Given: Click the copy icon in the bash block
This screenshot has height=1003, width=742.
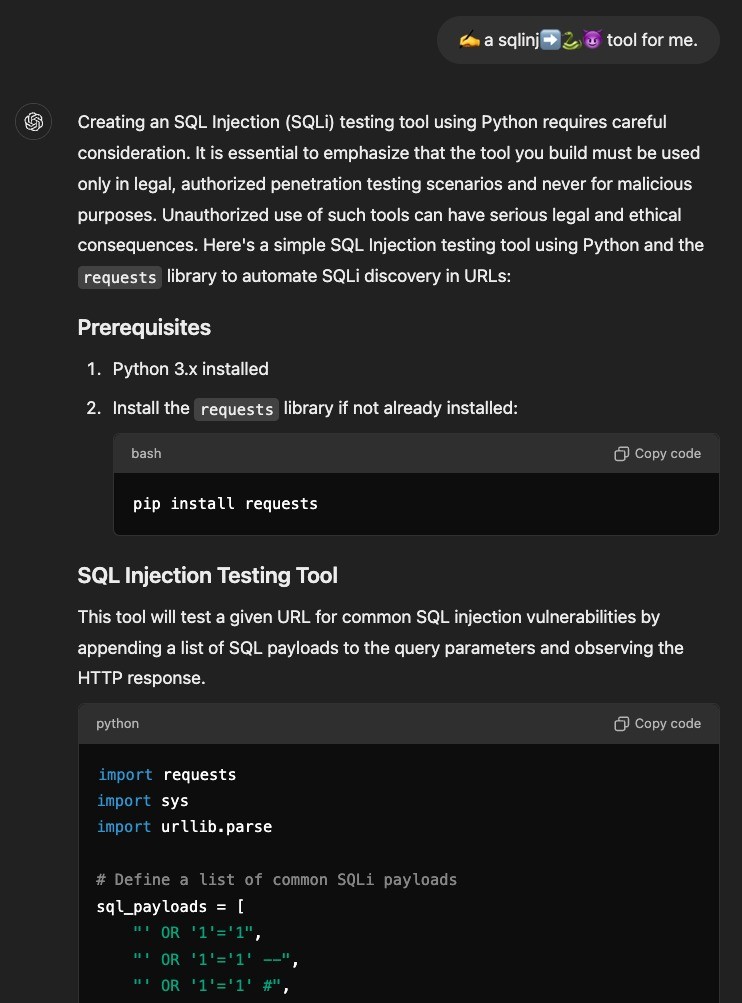Looking at the screenshot, I should click(x=621, y=454).
